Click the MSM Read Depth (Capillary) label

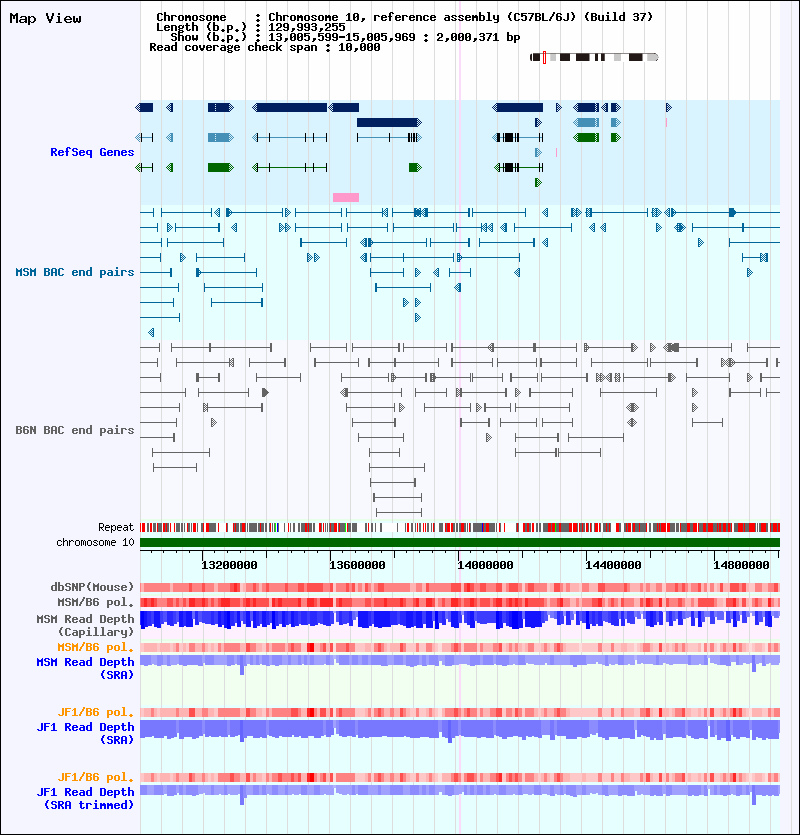click(x=85, y=625)
